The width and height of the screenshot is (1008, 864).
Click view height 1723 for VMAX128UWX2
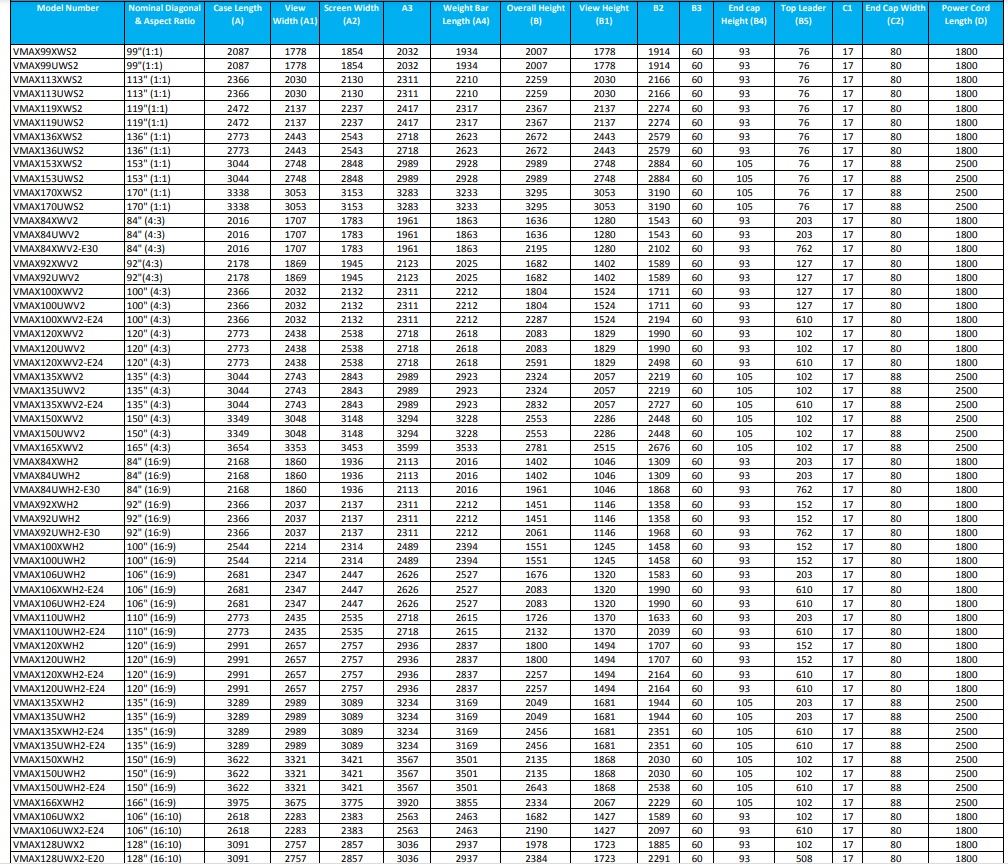[x=604, y=845]
